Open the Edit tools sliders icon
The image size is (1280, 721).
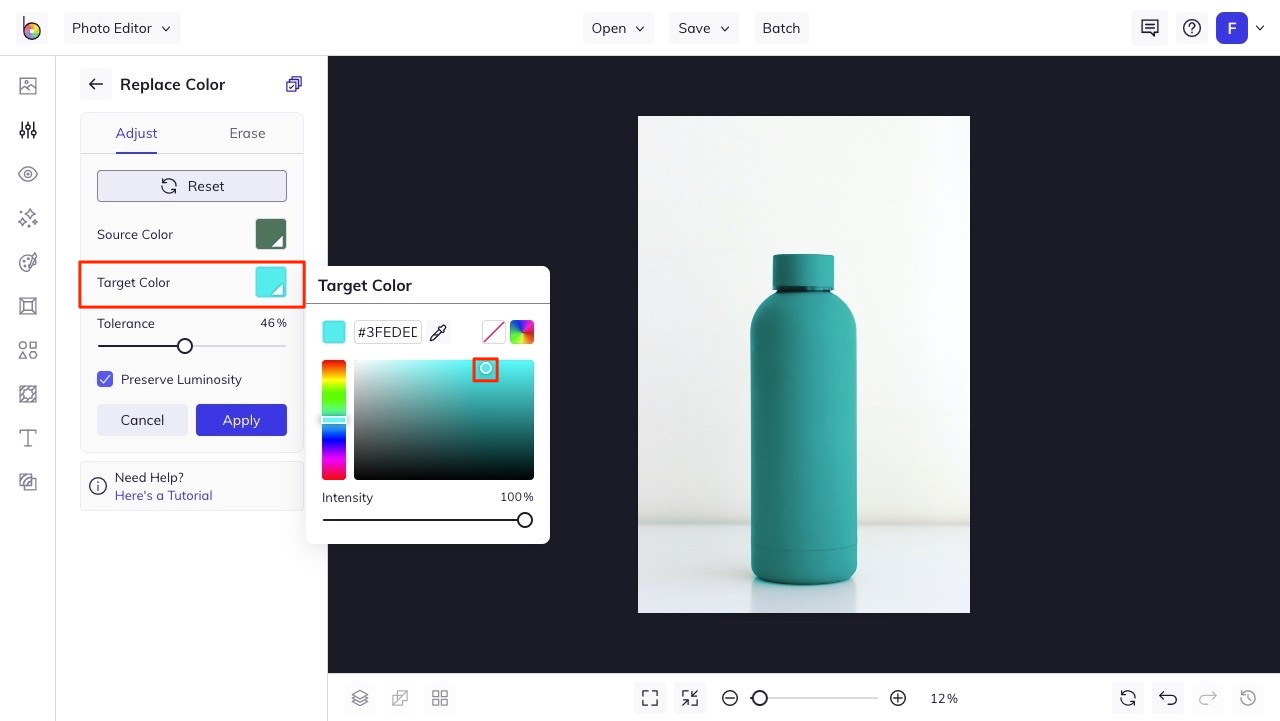(x=28, y=130)
